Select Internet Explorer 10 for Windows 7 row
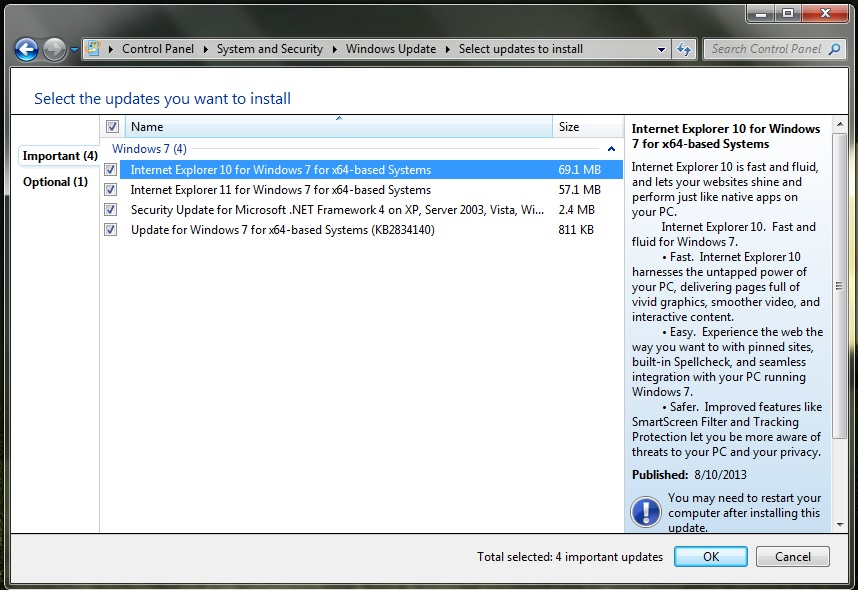This screenshot has height=590, width=858. (371, 170)
